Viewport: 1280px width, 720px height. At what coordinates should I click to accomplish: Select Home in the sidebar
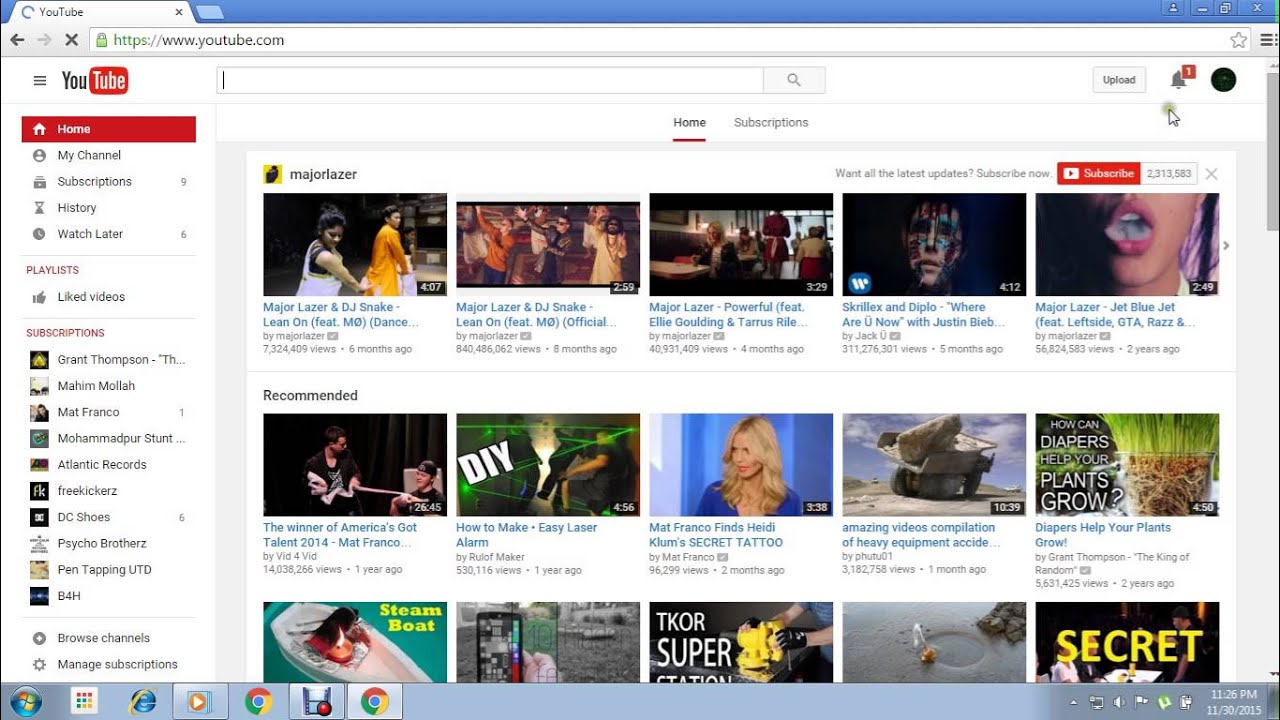click(109, 129)
